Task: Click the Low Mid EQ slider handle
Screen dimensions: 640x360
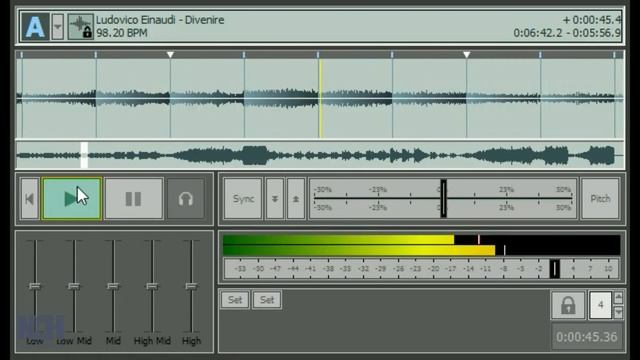Action: [x=74, y=286]
